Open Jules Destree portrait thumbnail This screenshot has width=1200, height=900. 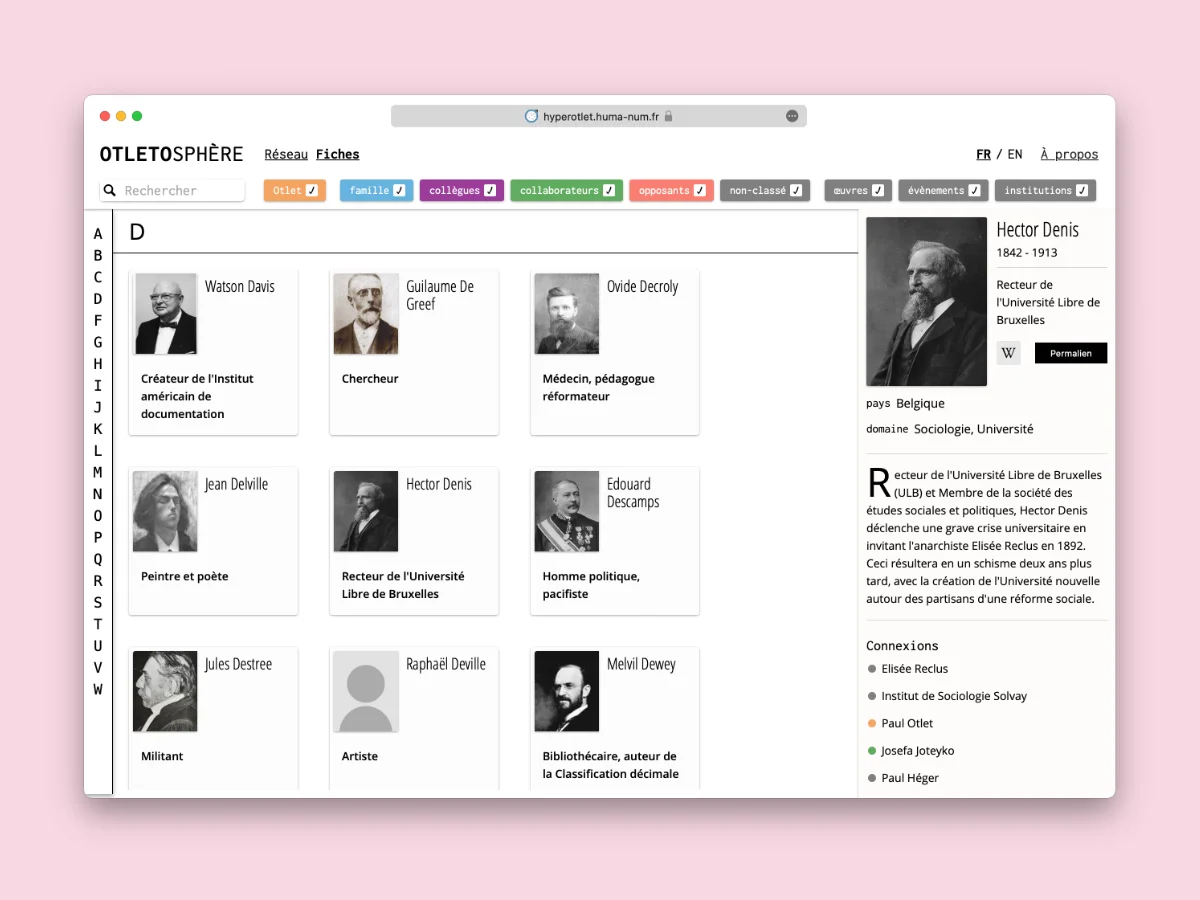point(165,692)
